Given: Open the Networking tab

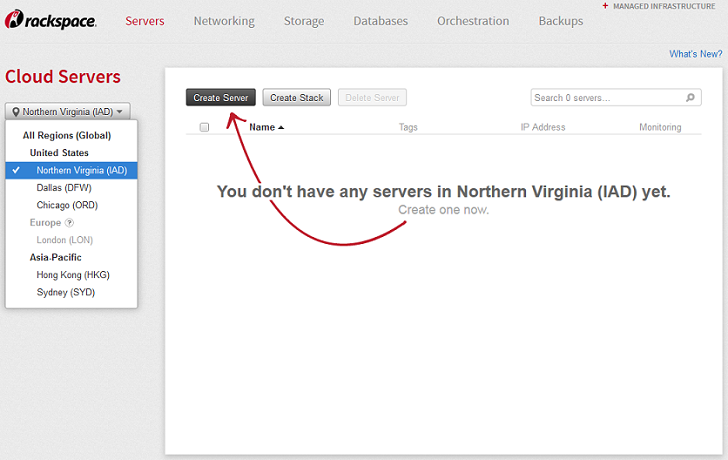Looking at the screenshot, I should coord(224,21).
